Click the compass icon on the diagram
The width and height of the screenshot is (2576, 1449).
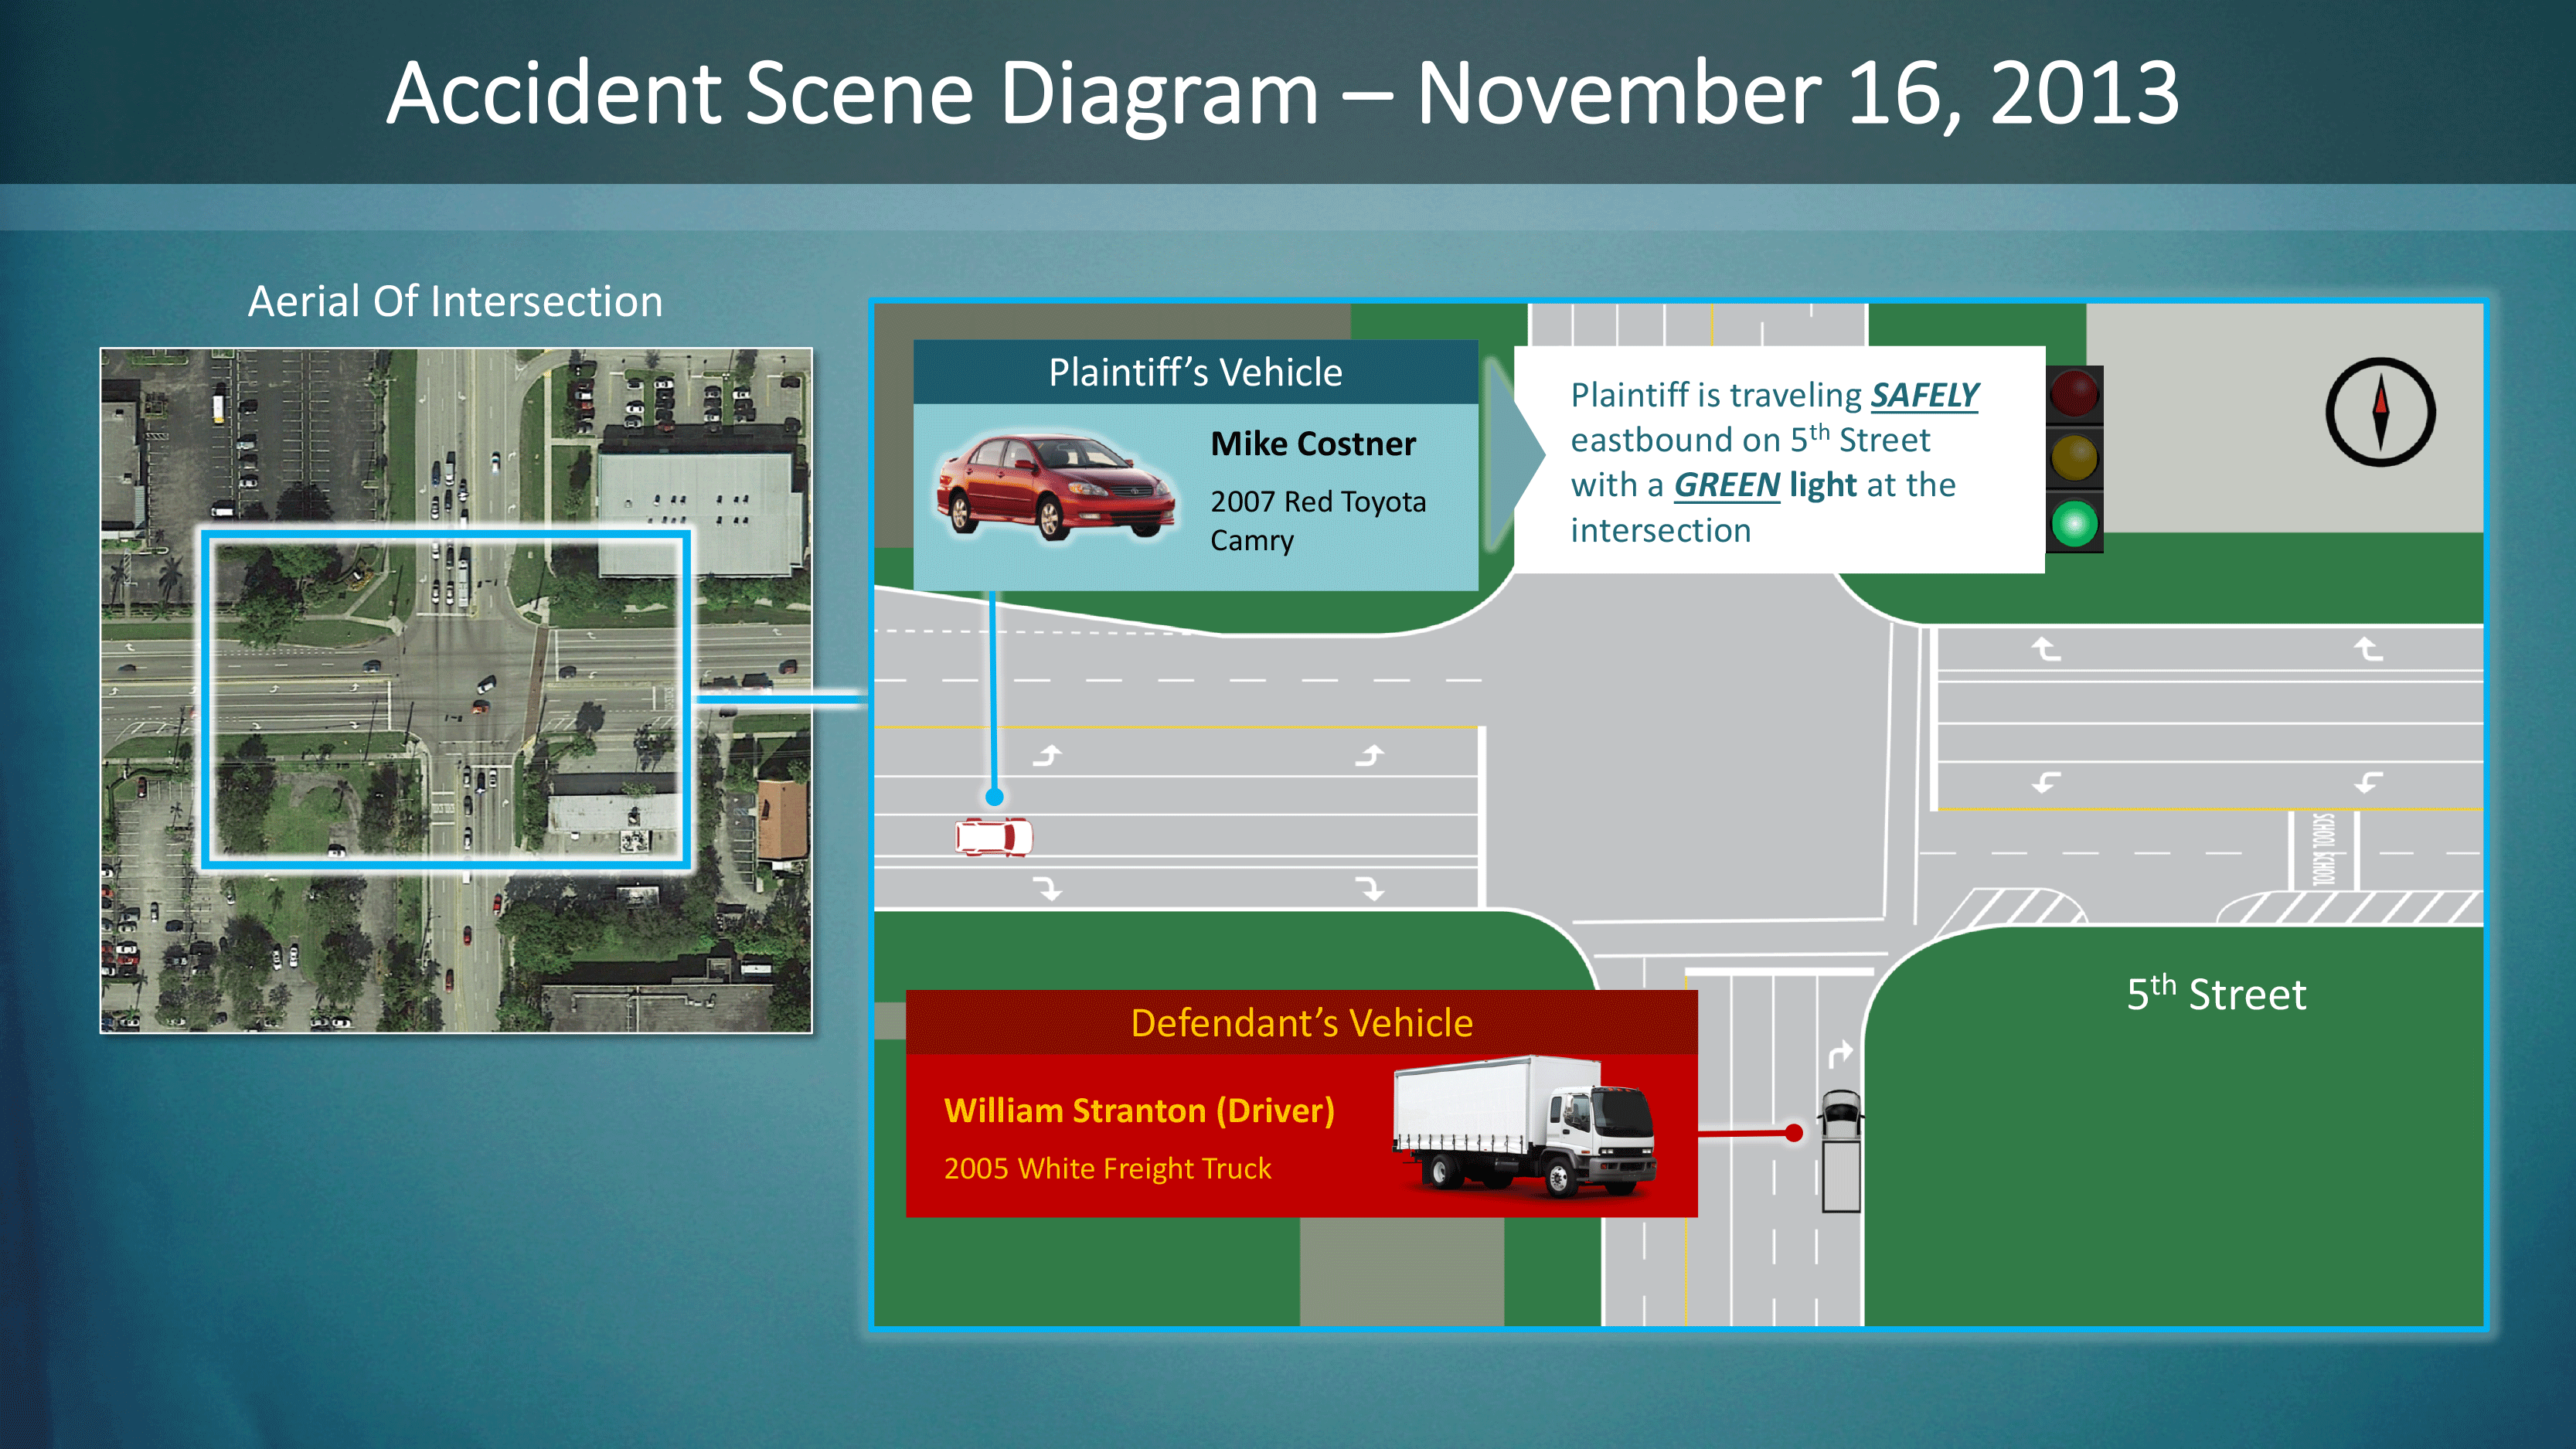(2380, 412)
